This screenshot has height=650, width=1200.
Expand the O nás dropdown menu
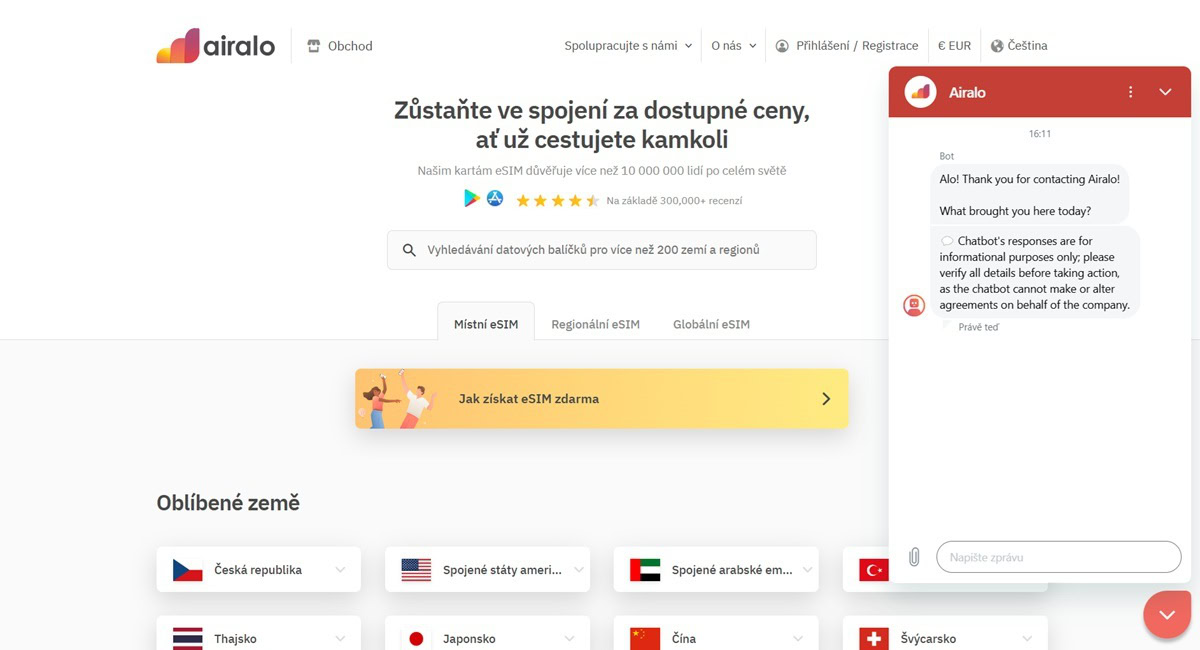coord(734,46)
